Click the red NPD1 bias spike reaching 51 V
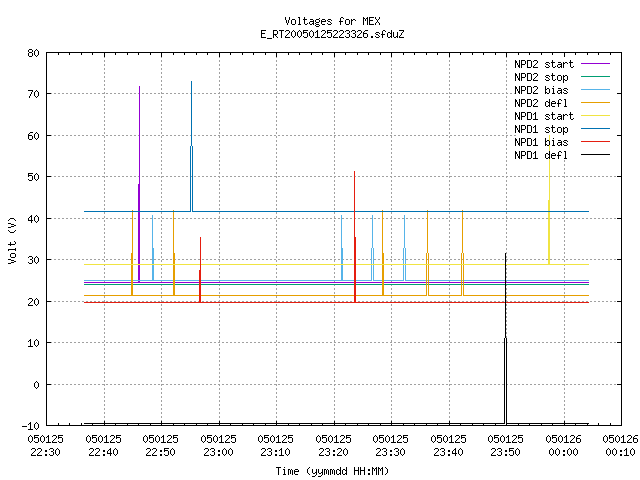Screen dimensions: 640x480 [x=355, y=237]
